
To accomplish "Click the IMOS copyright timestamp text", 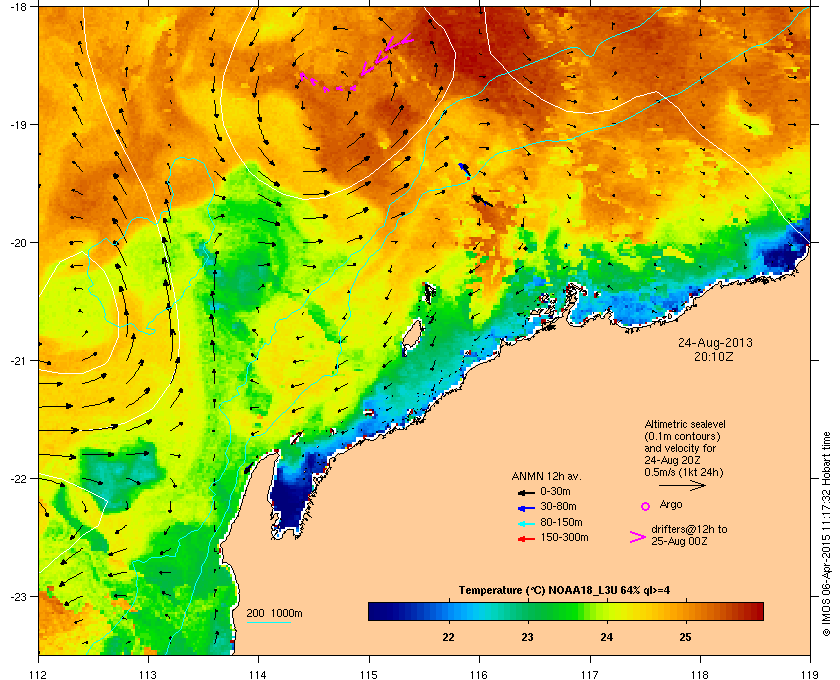I will pyautogui.click(x=826, y=535).
